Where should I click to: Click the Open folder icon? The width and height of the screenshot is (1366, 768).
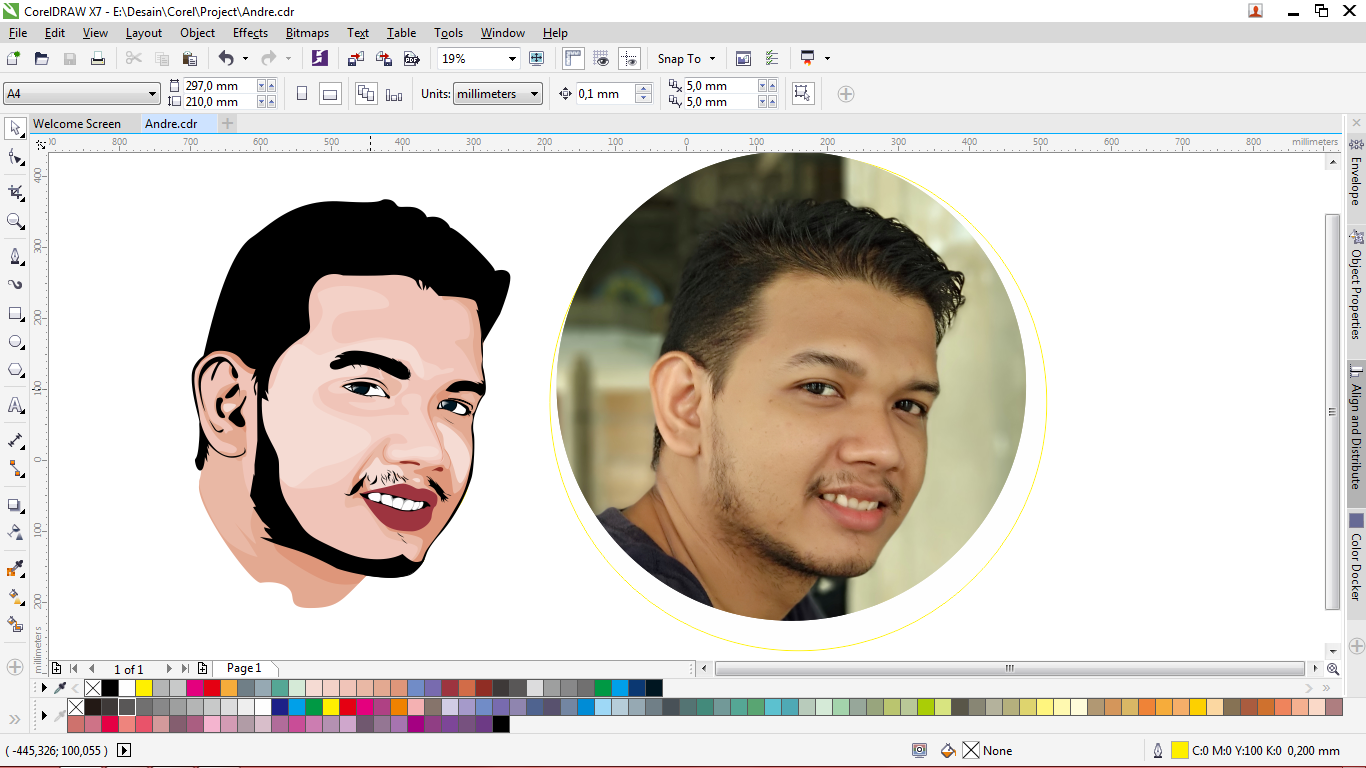[x=42, y=59]
